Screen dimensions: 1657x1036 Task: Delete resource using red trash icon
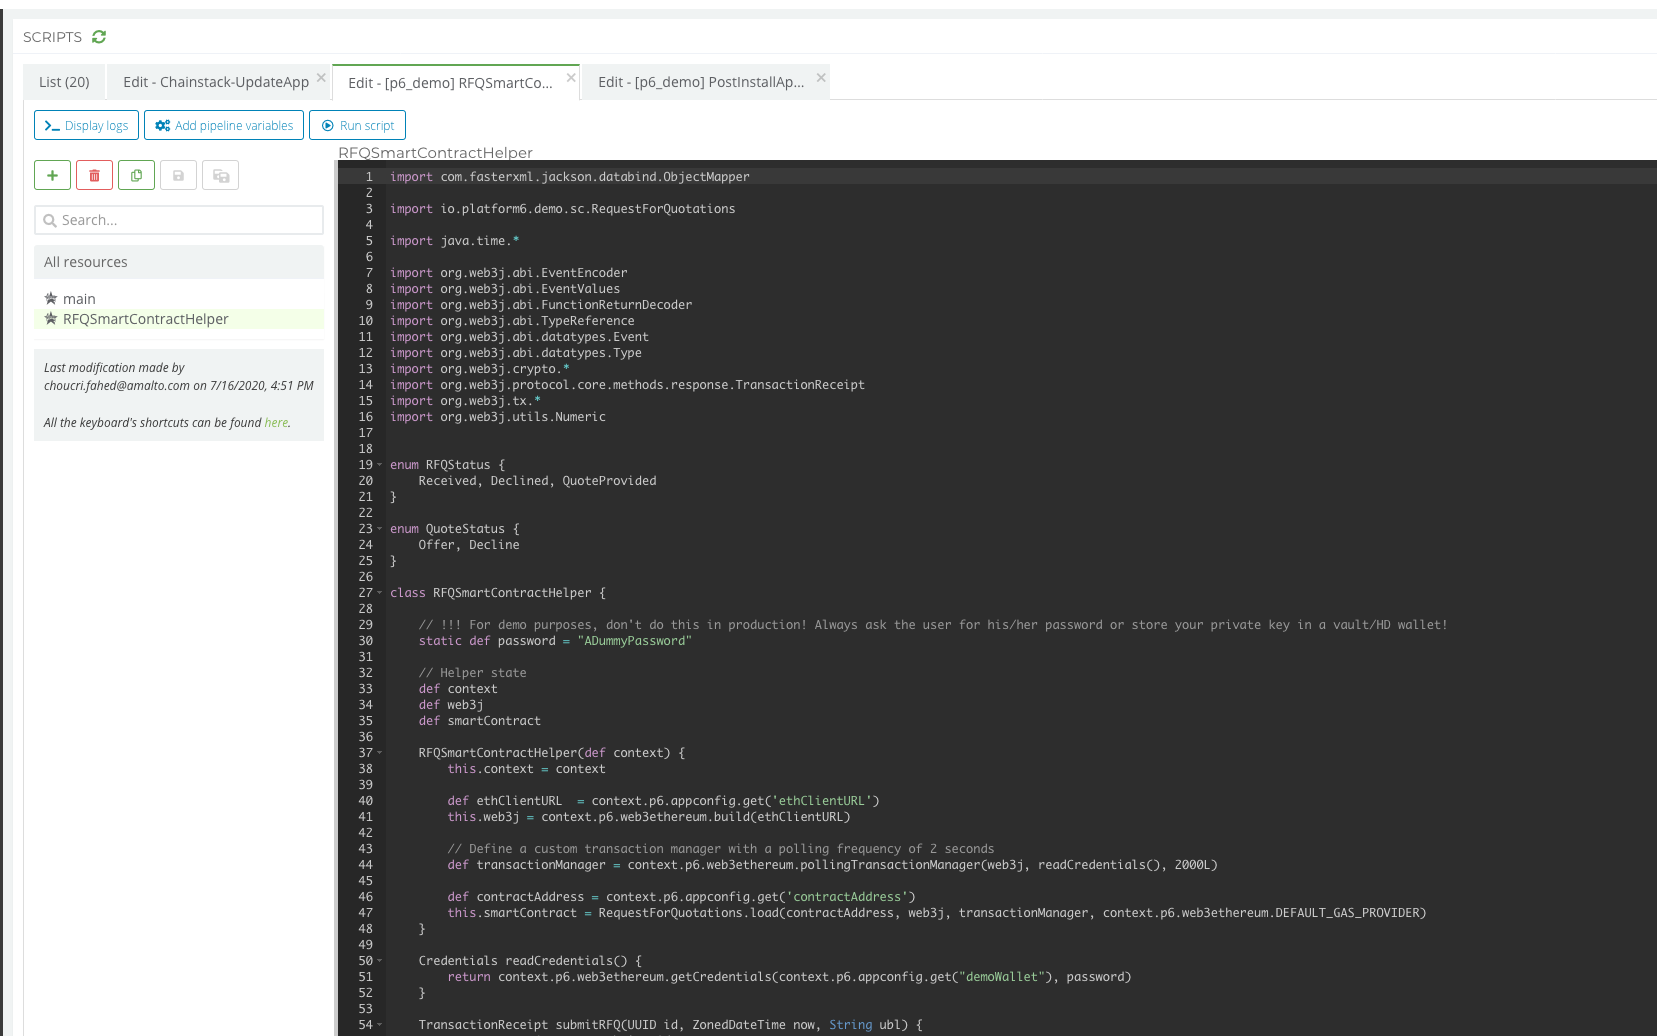[94, 176]
